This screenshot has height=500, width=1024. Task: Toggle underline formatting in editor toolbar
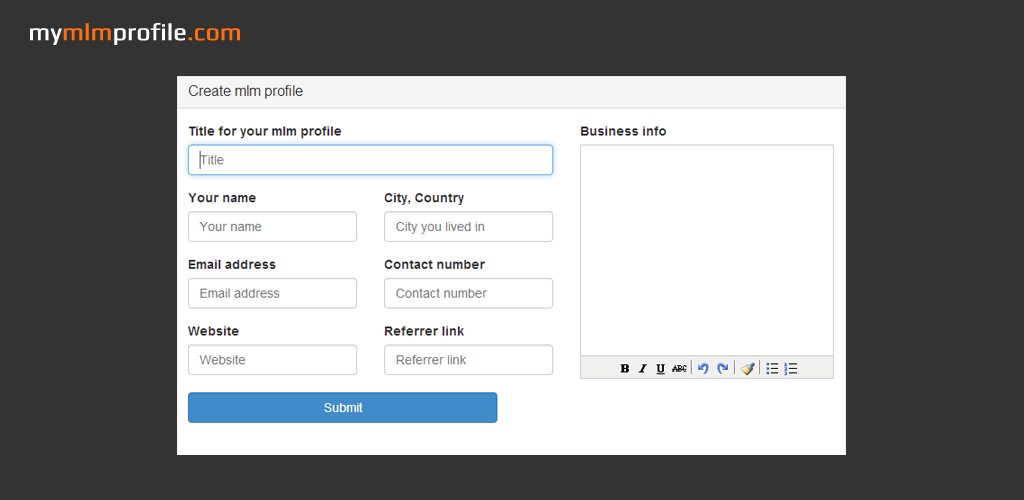coord(661,369)
